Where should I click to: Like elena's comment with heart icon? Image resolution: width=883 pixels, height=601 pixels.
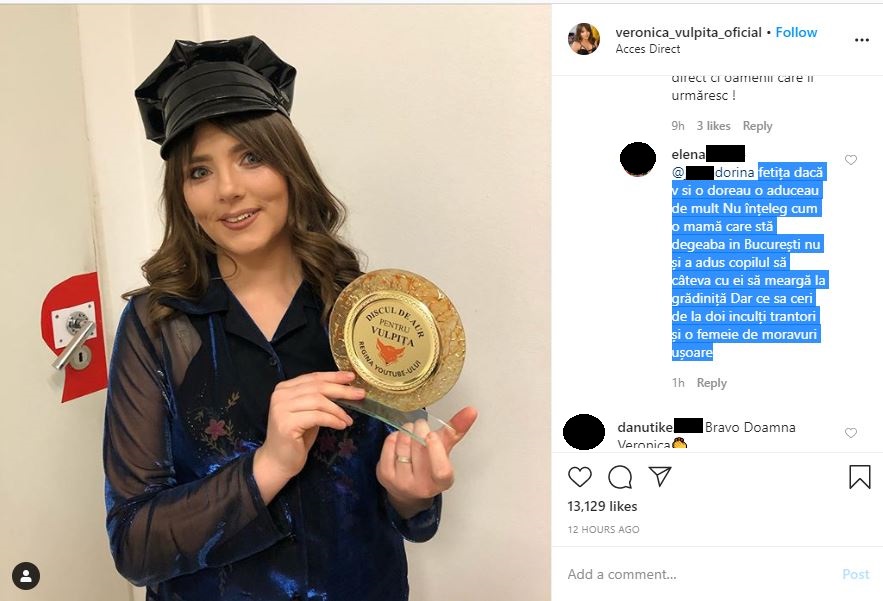coord(851,160)
